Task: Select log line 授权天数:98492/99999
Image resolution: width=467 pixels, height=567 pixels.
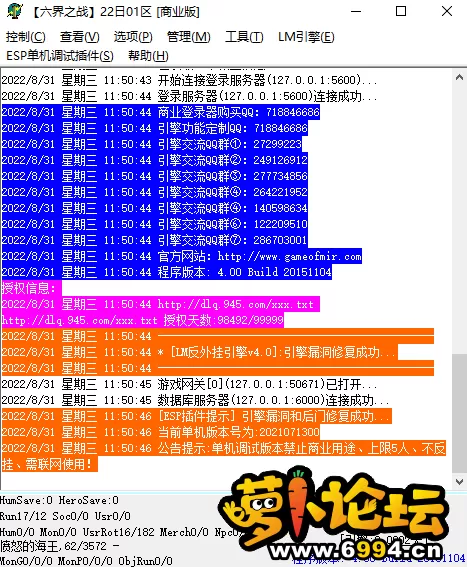Action: (x=143, y=320)
